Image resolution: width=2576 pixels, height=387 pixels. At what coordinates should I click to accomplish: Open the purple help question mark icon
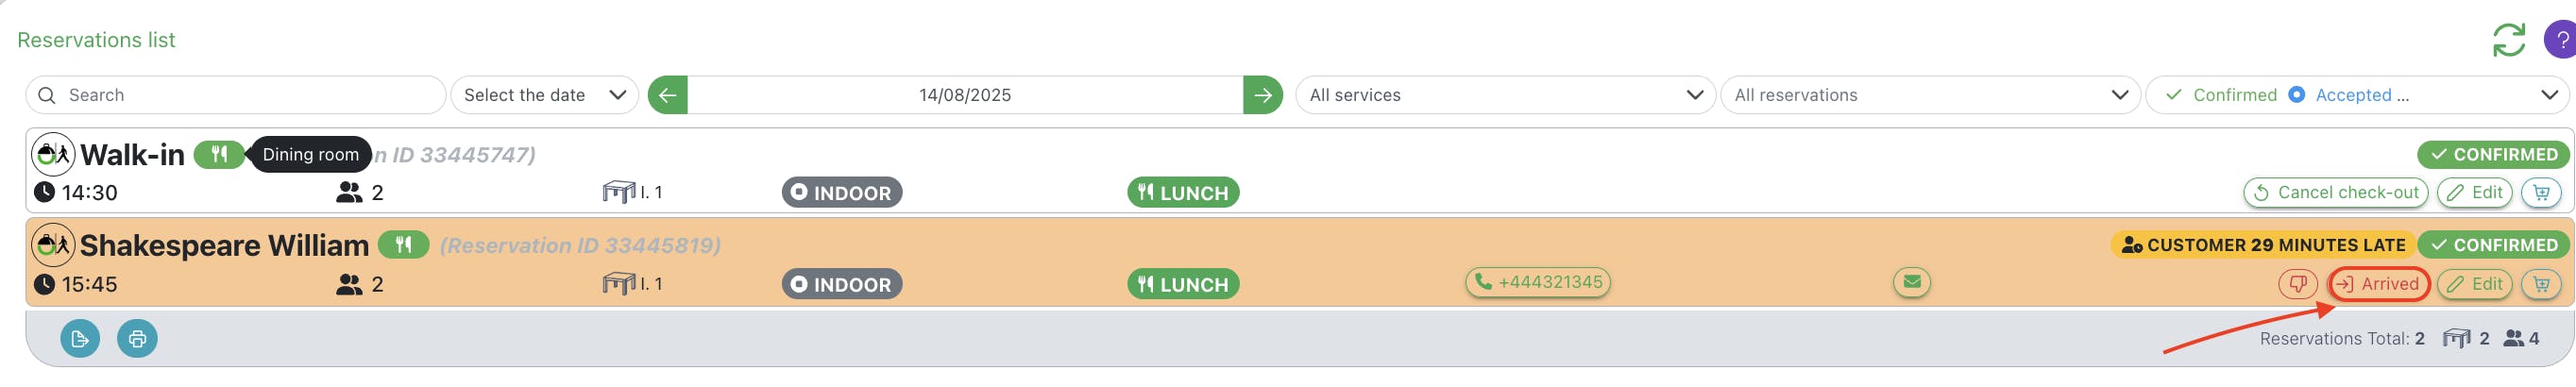tap(2561, 40)
